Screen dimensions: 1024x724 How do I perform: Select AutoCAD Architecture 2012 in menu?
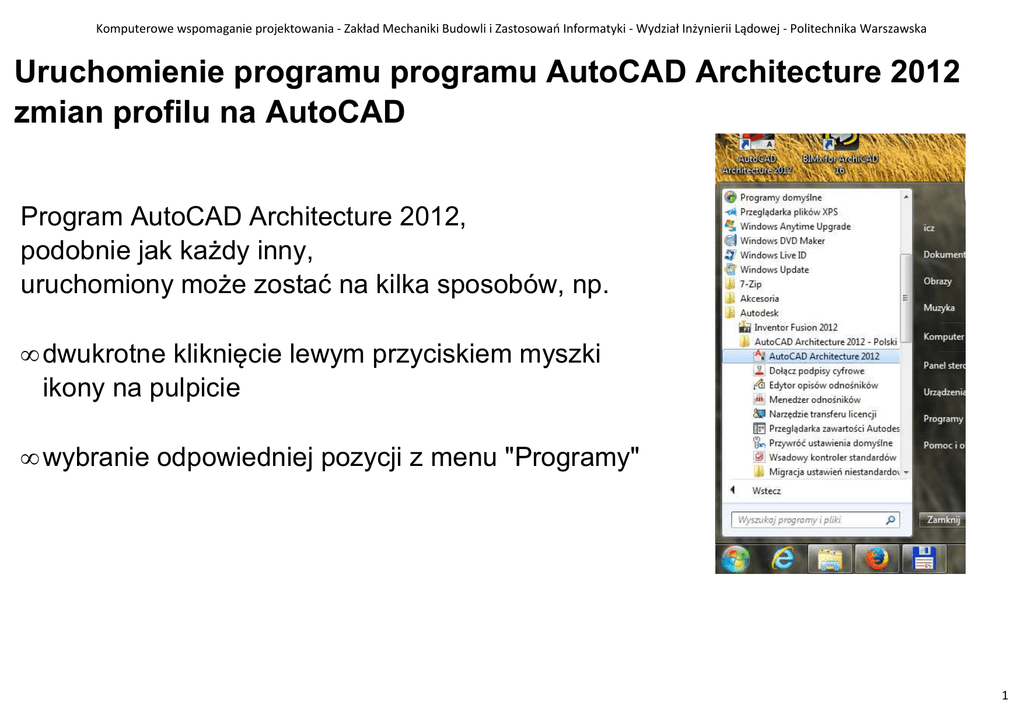click(823, 356)
